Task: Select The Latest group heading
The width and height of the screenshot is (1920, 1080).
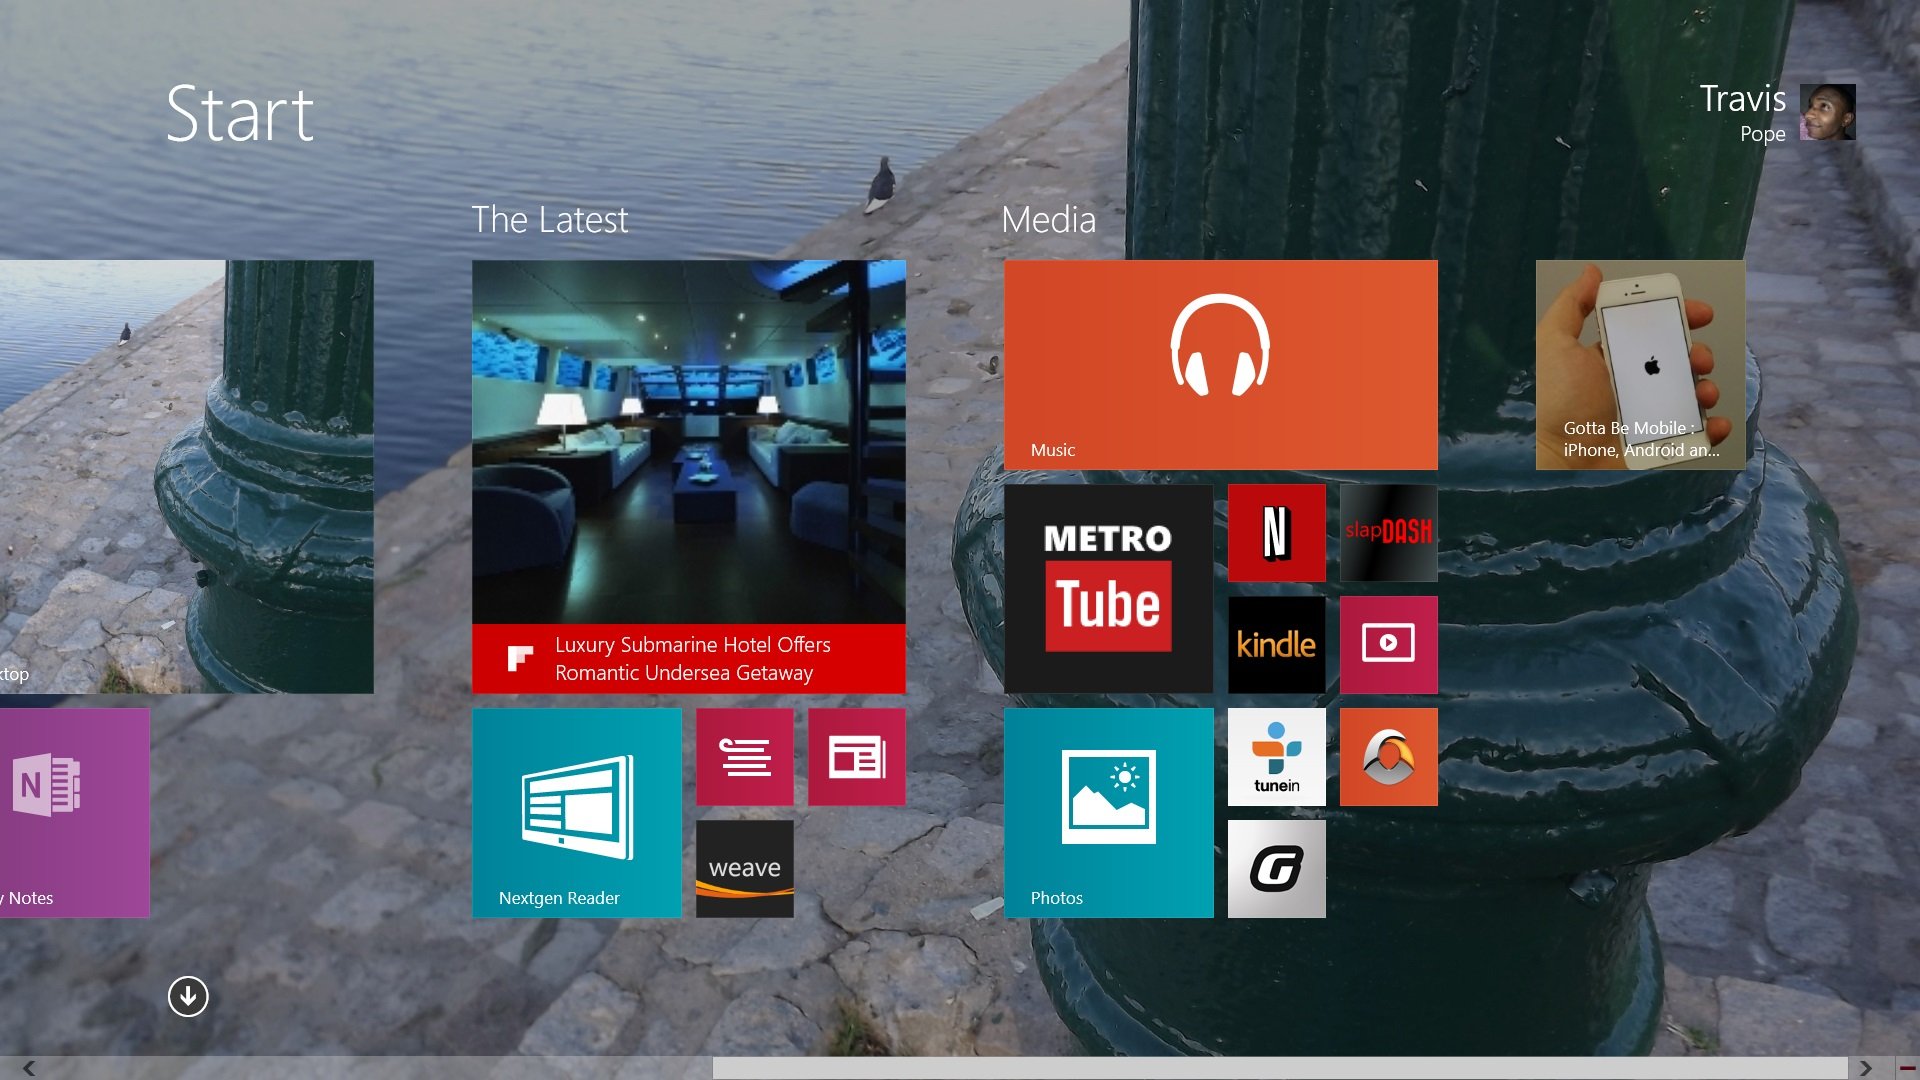Action: (550, 220)
